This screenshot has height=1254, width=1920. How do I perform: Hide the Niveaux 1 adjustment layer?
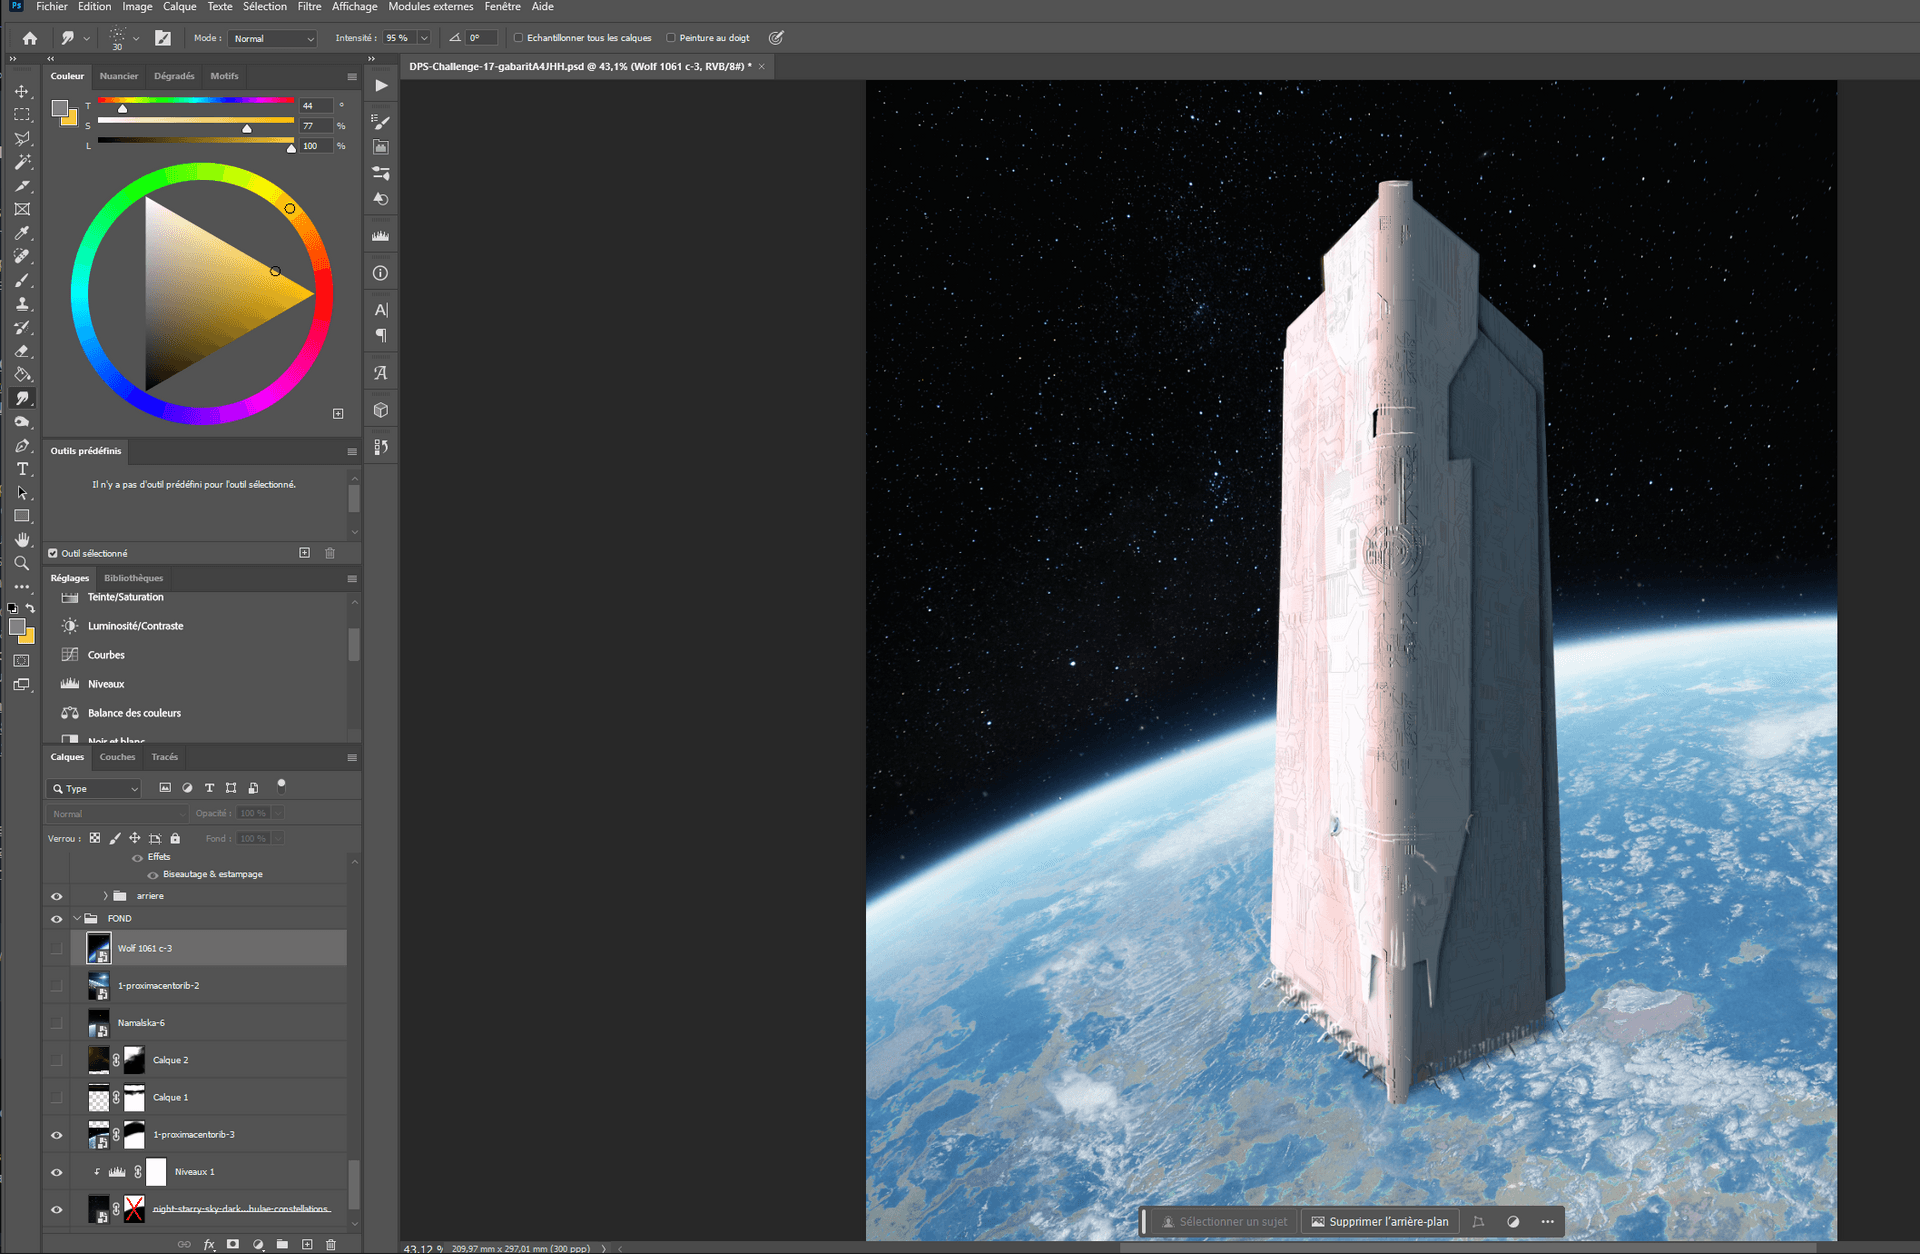point(57,1172)
